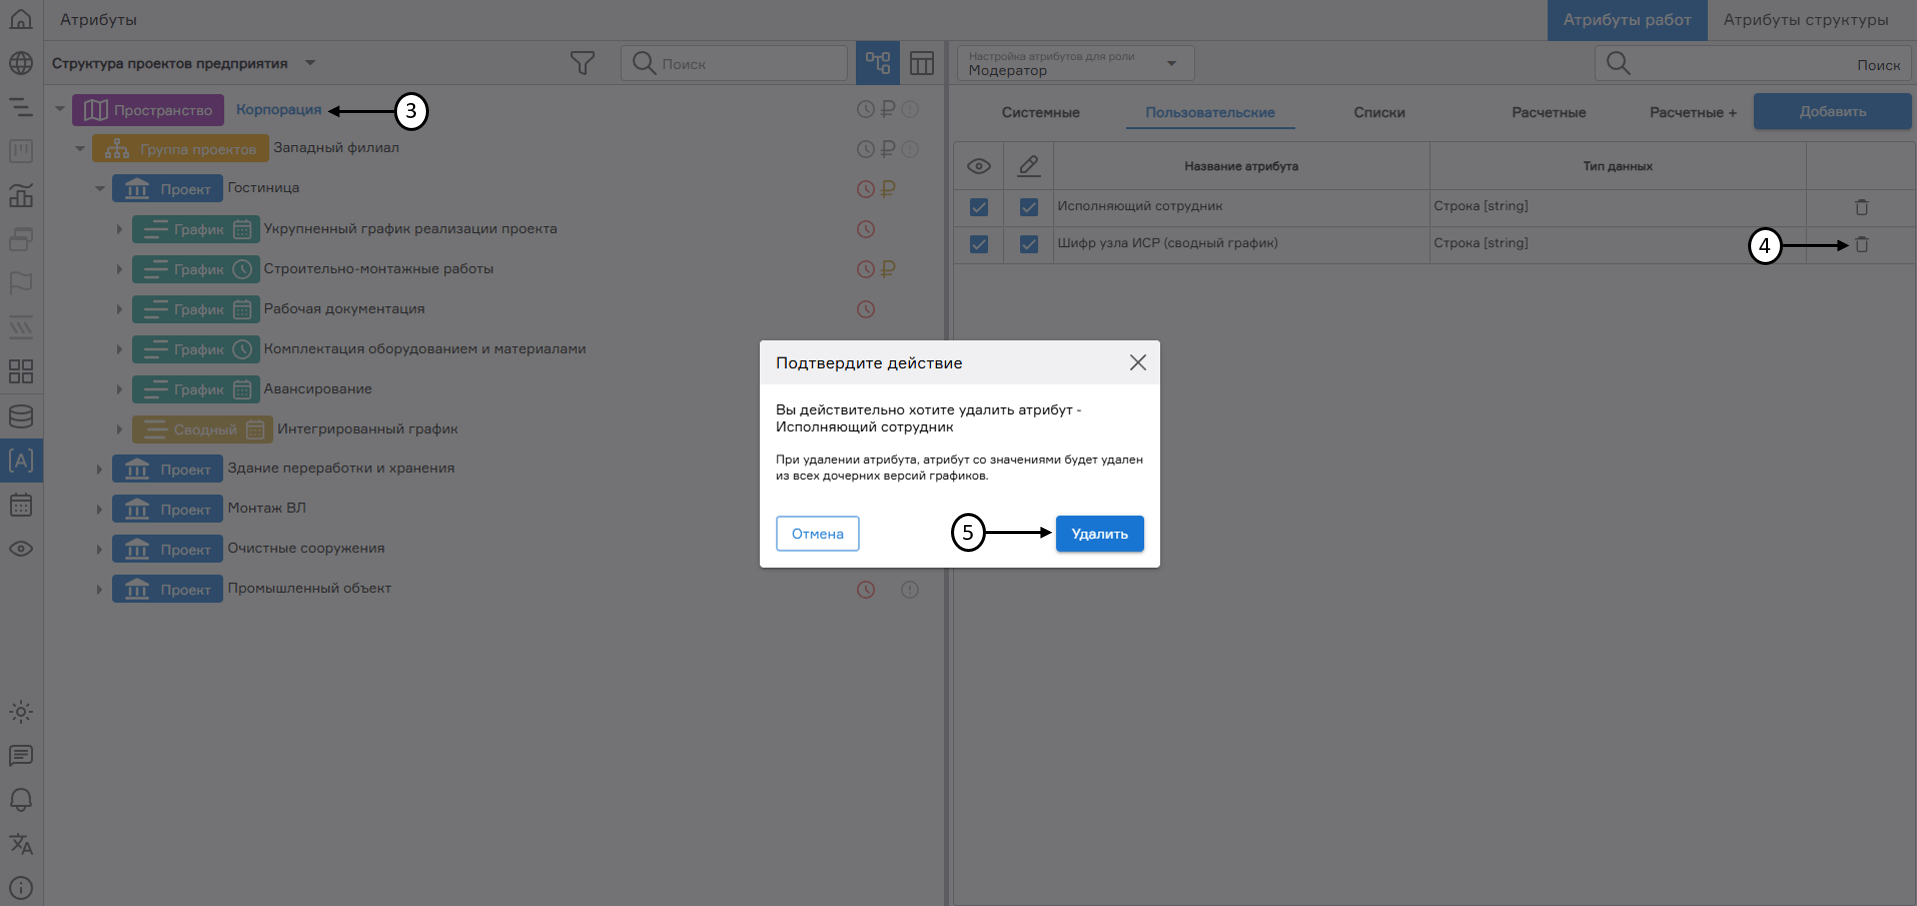The width and height of the screenshot is (1917, 906).
Task: Open the Списки tab in attributes panel
Action: pos(1379,112)
